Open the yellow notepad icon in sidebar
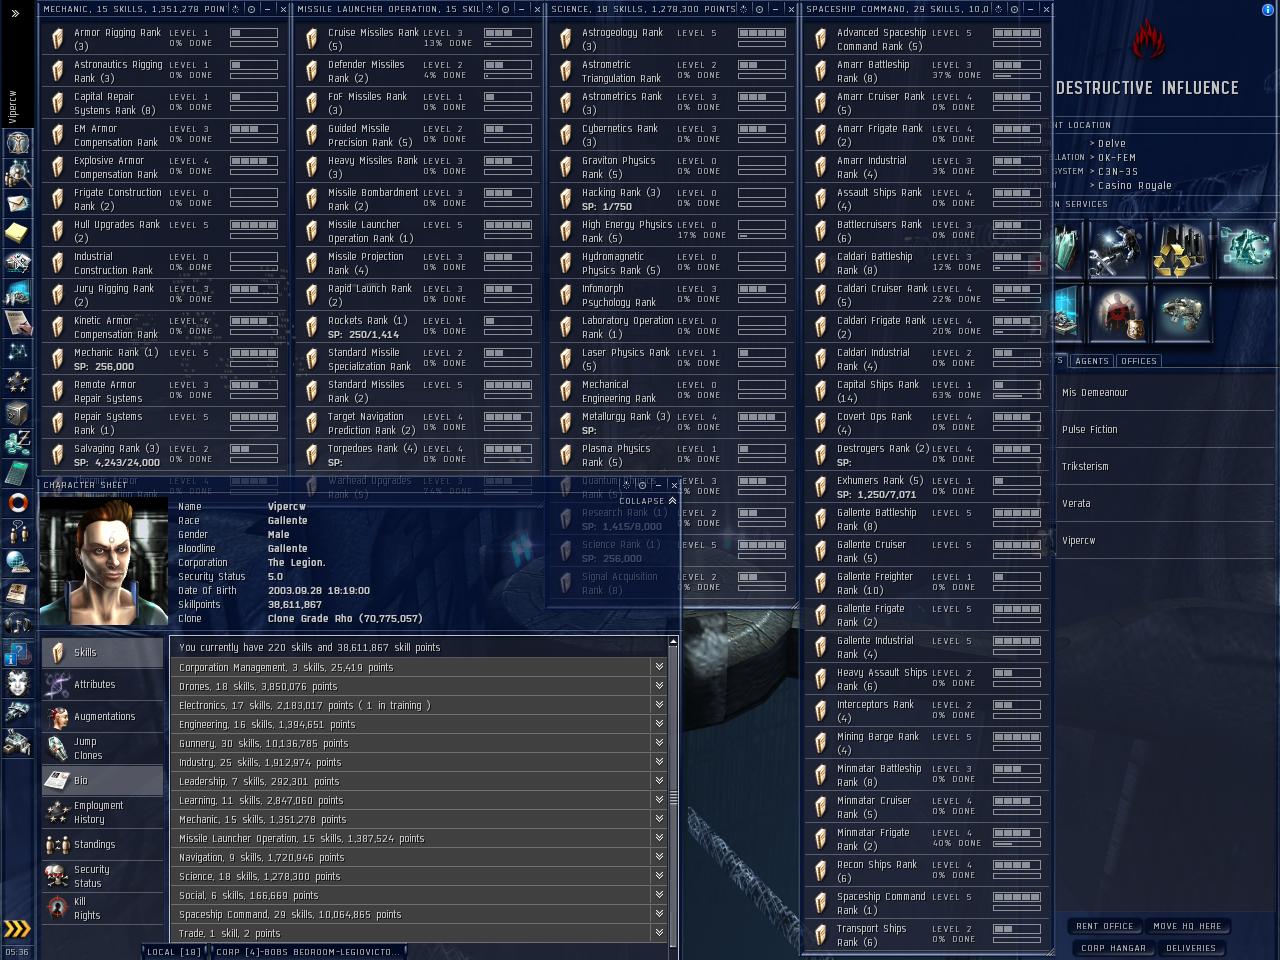The image size is (1280, 960). tap(18, 233)
